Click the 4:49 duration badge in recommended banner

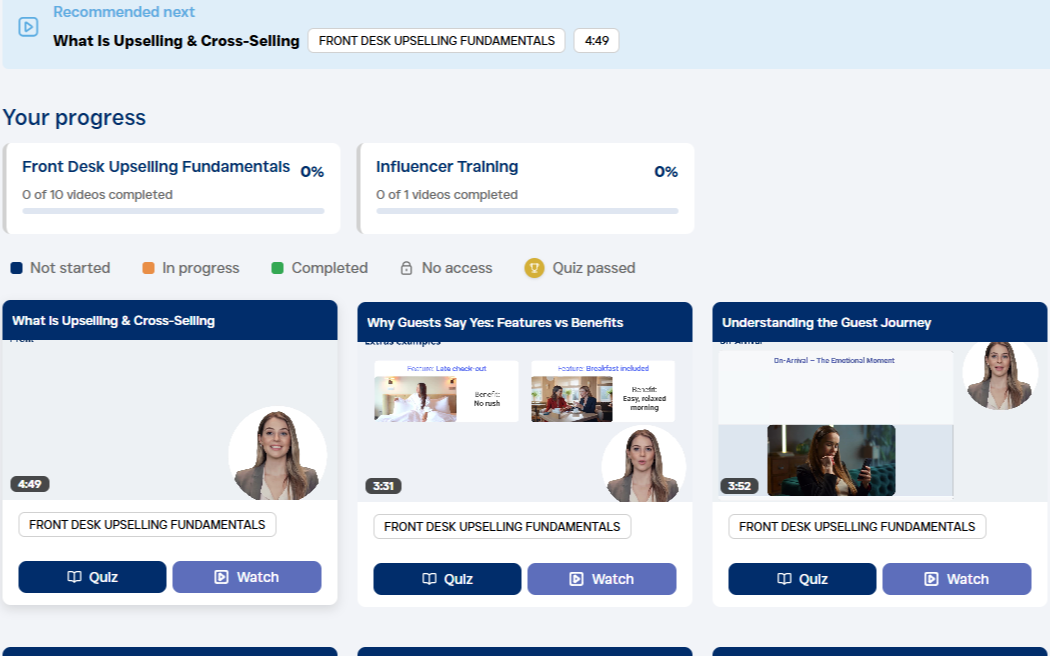pos(597,41)
